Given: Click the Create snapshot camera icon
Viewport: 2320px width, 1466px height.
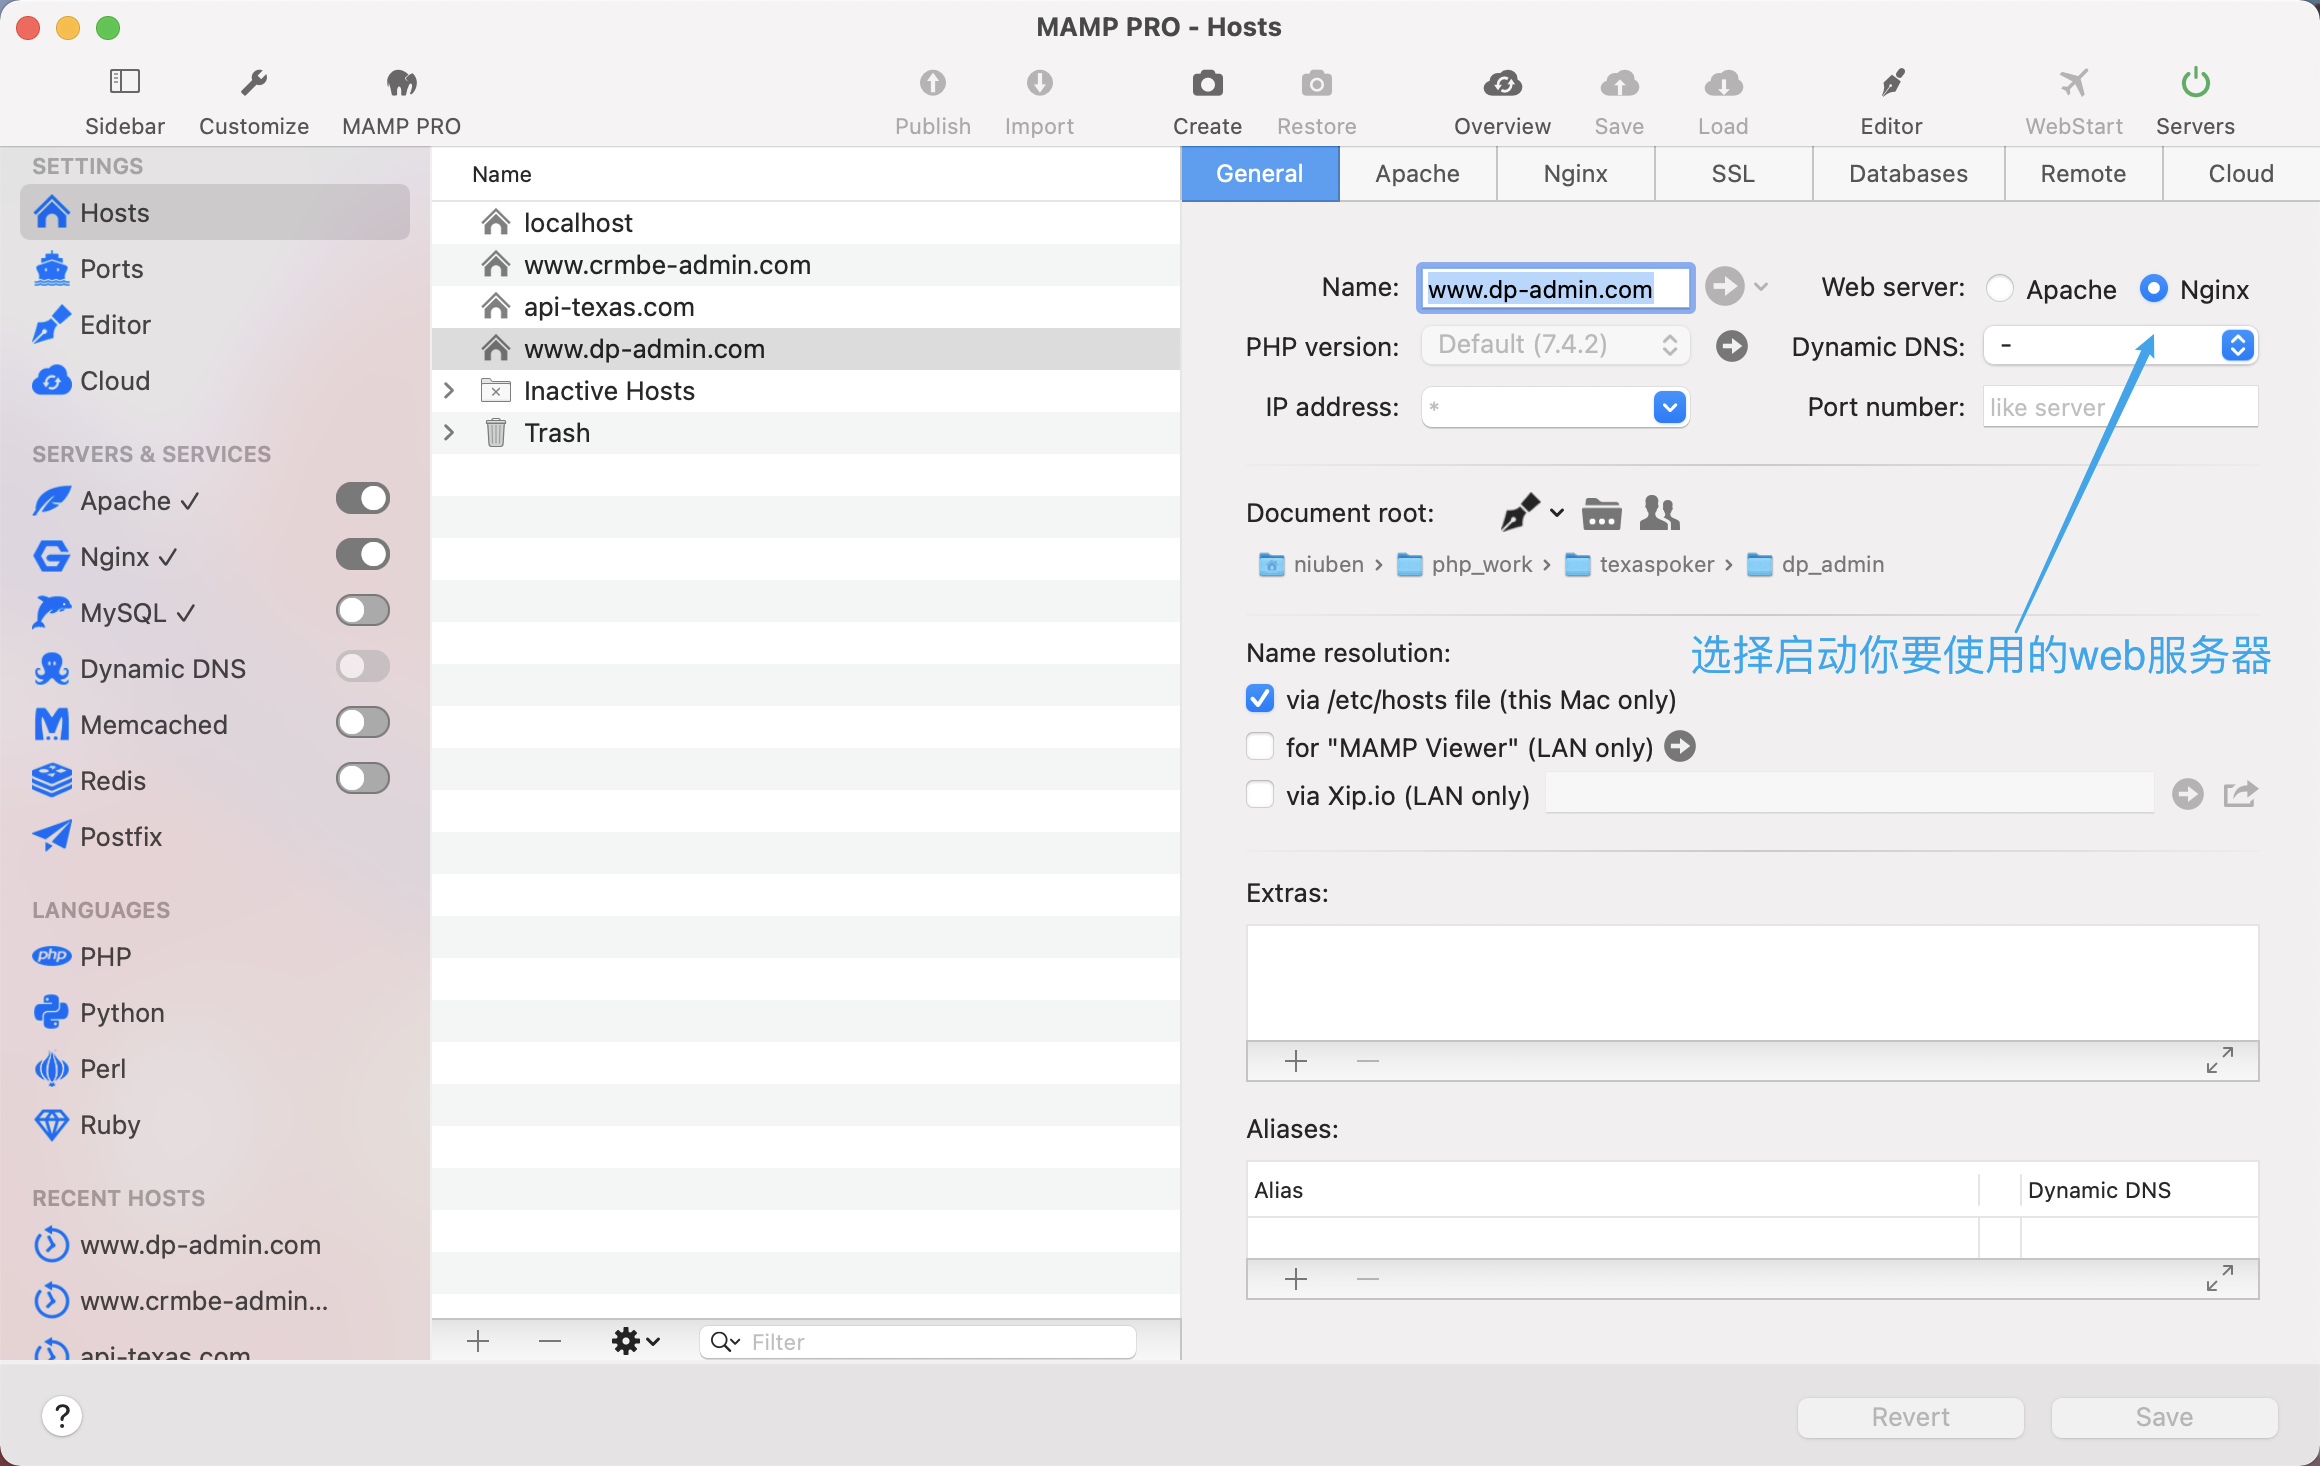Looking at the screenshot, I should pyautogui.click(x=1207, y=84).
